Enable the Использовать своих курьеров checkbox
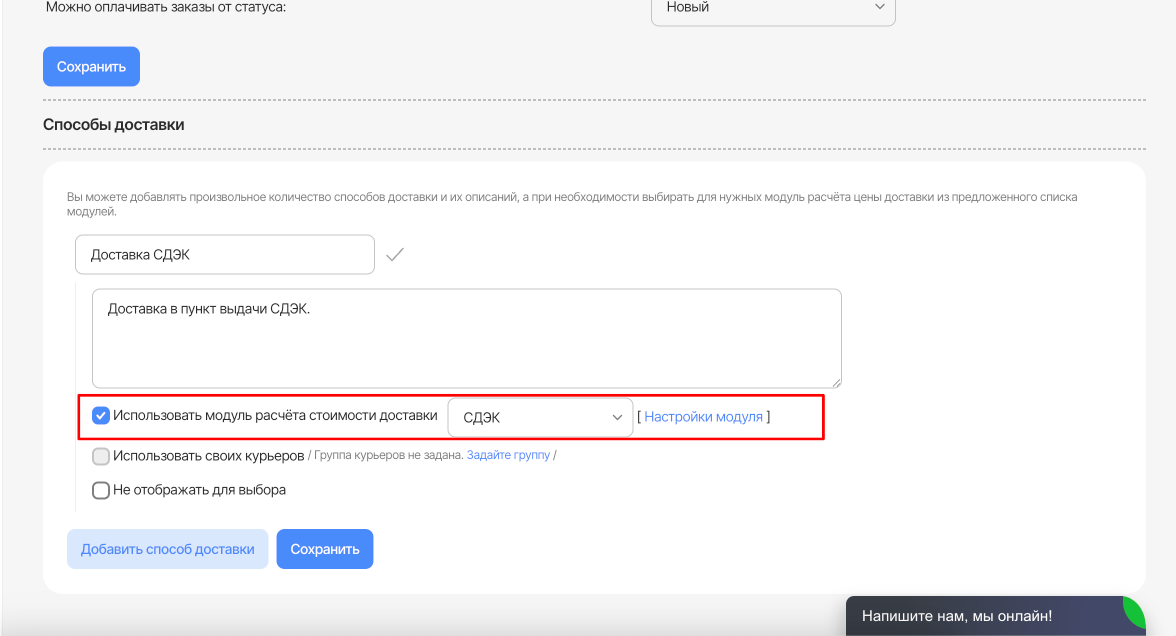Image resolution: width=1176 pixels, height=636 pixels. (101, 456)
